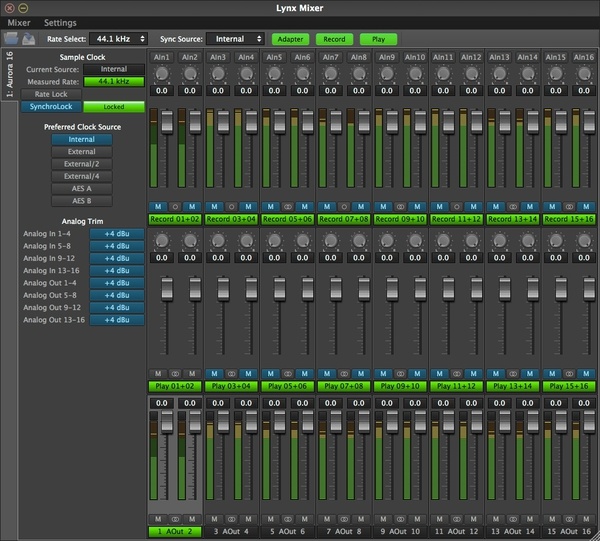Open the Mixer menu
This screenshot has height=541, width=600.
tap(18, 22)
